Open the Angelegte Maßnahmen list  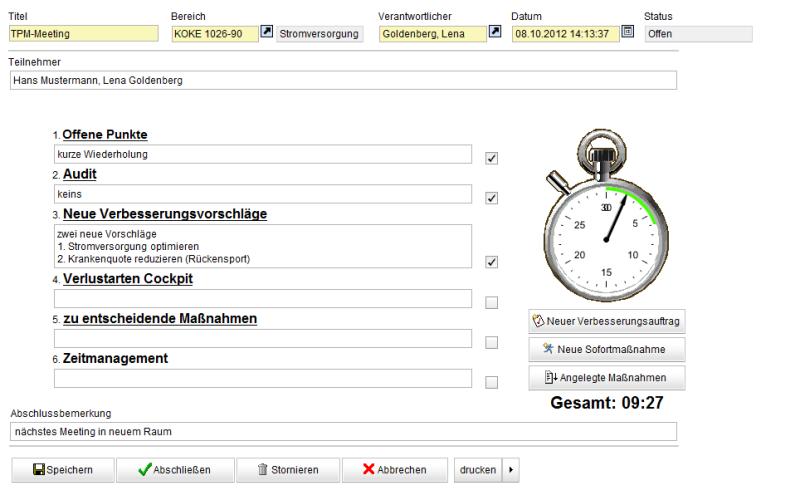coord(607,378)
